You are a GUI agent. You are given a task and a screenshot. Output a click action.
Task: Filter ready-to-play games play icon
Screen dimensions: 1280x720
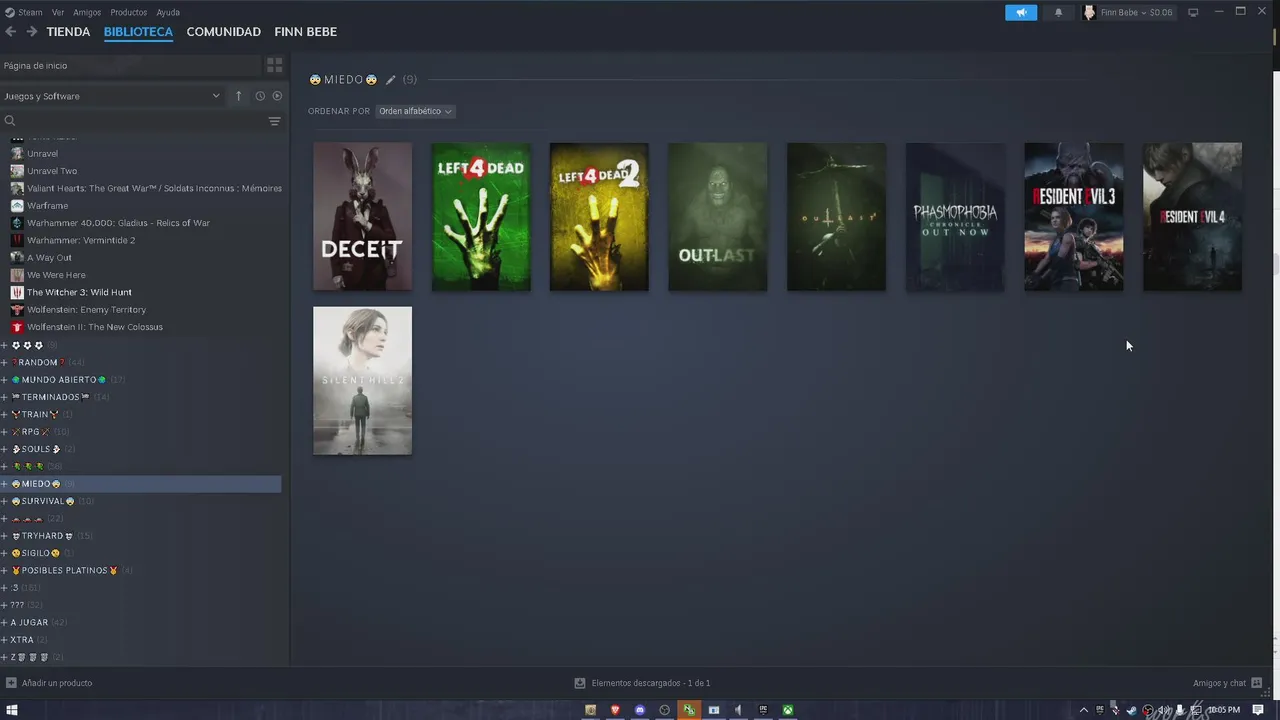[x=277, y=96]
